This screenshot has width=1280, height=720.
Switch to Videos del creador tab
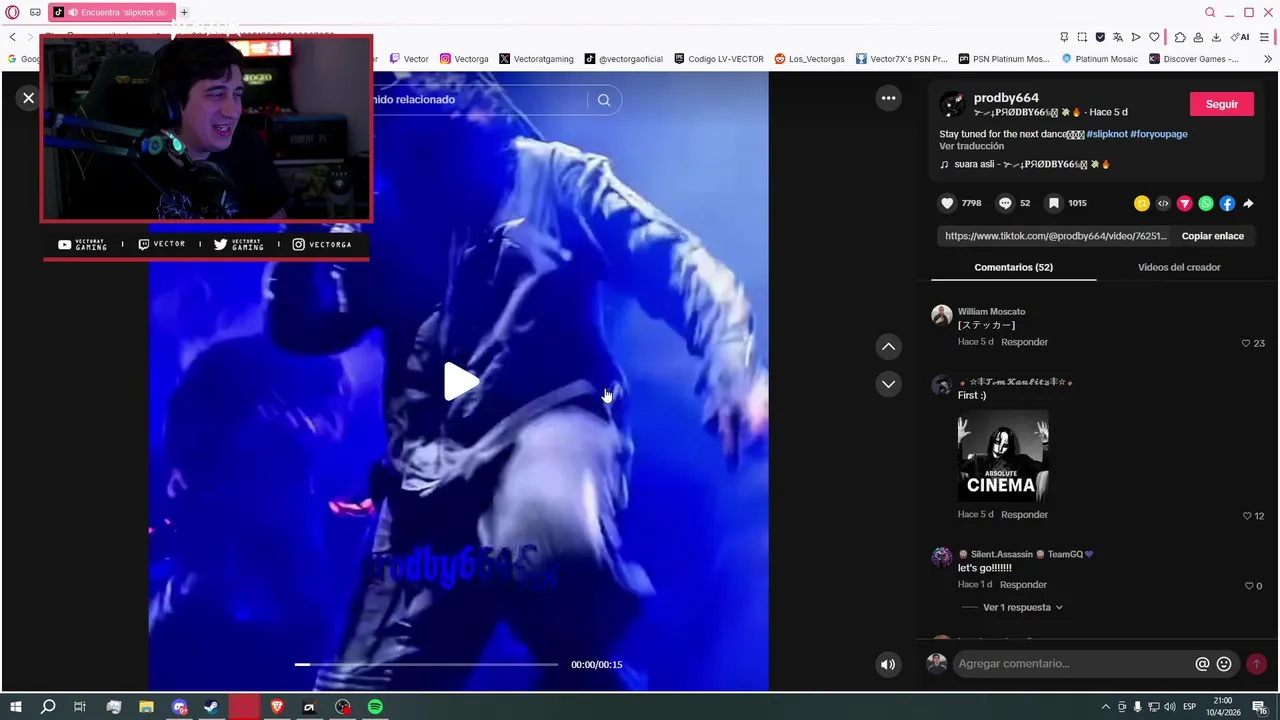coord(1179,267)
